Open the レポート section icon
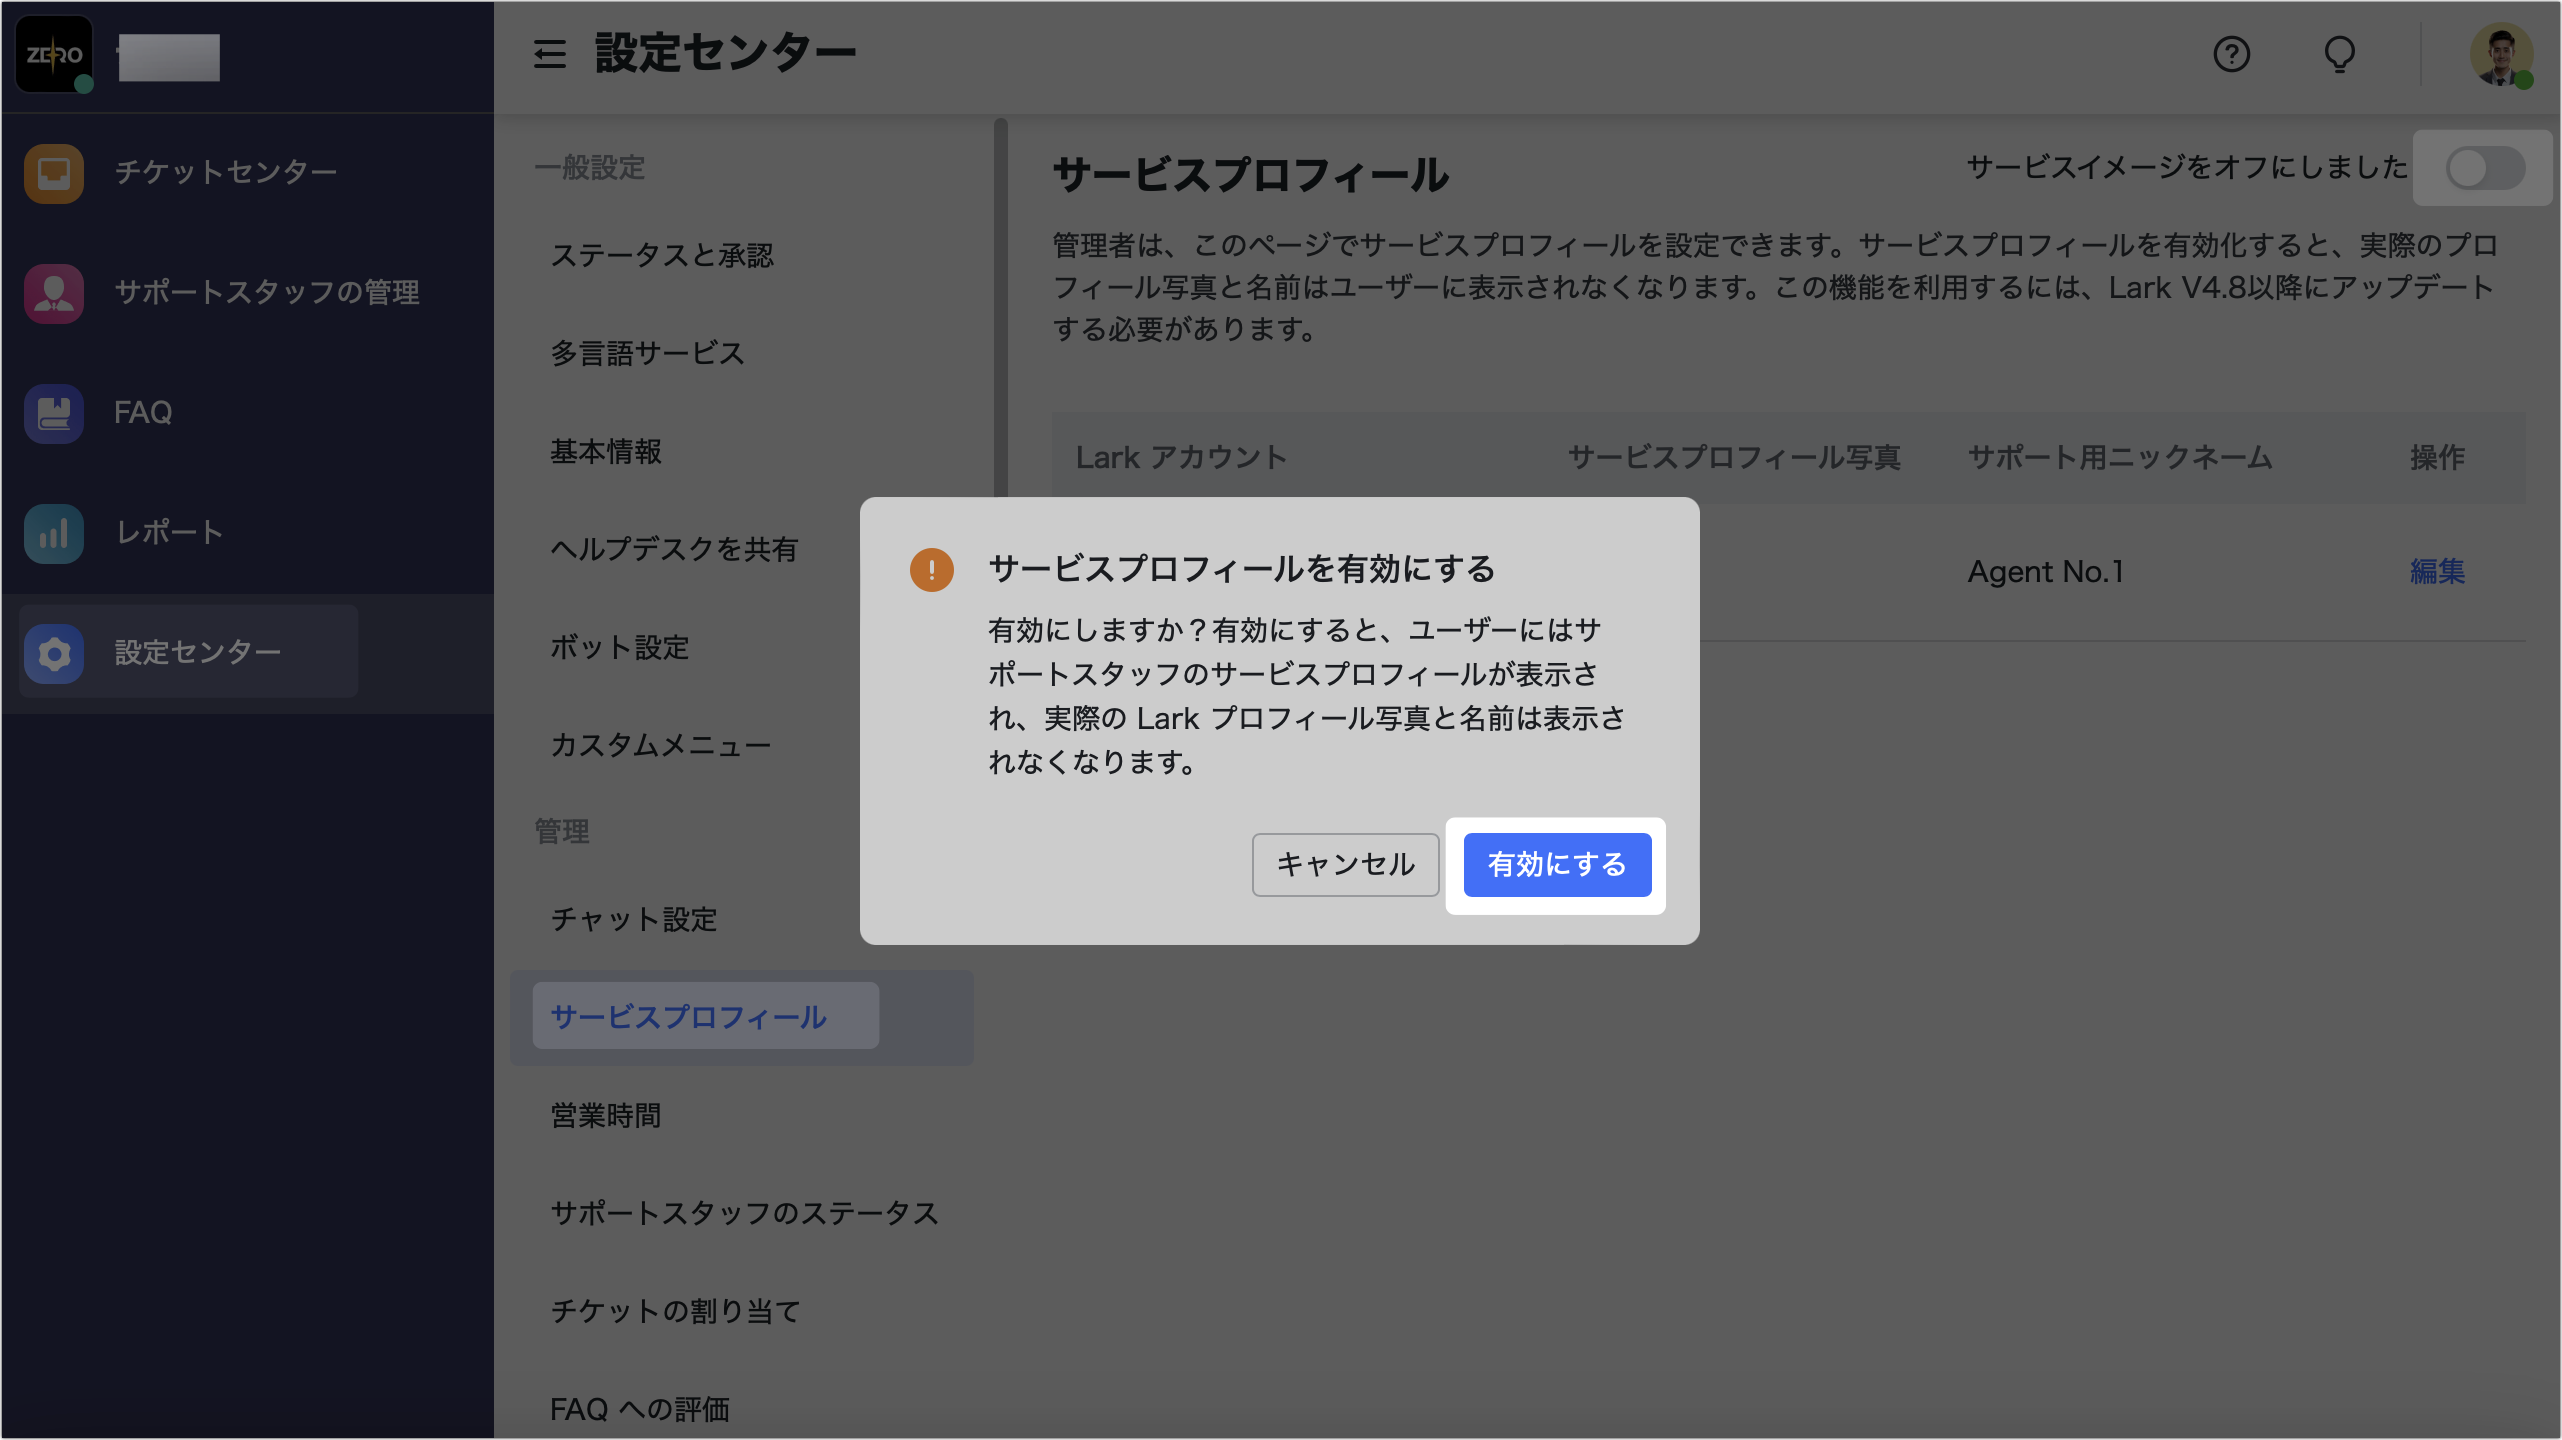The image size is (2562, 1440). pyautogui.click(x=53, y=533)
